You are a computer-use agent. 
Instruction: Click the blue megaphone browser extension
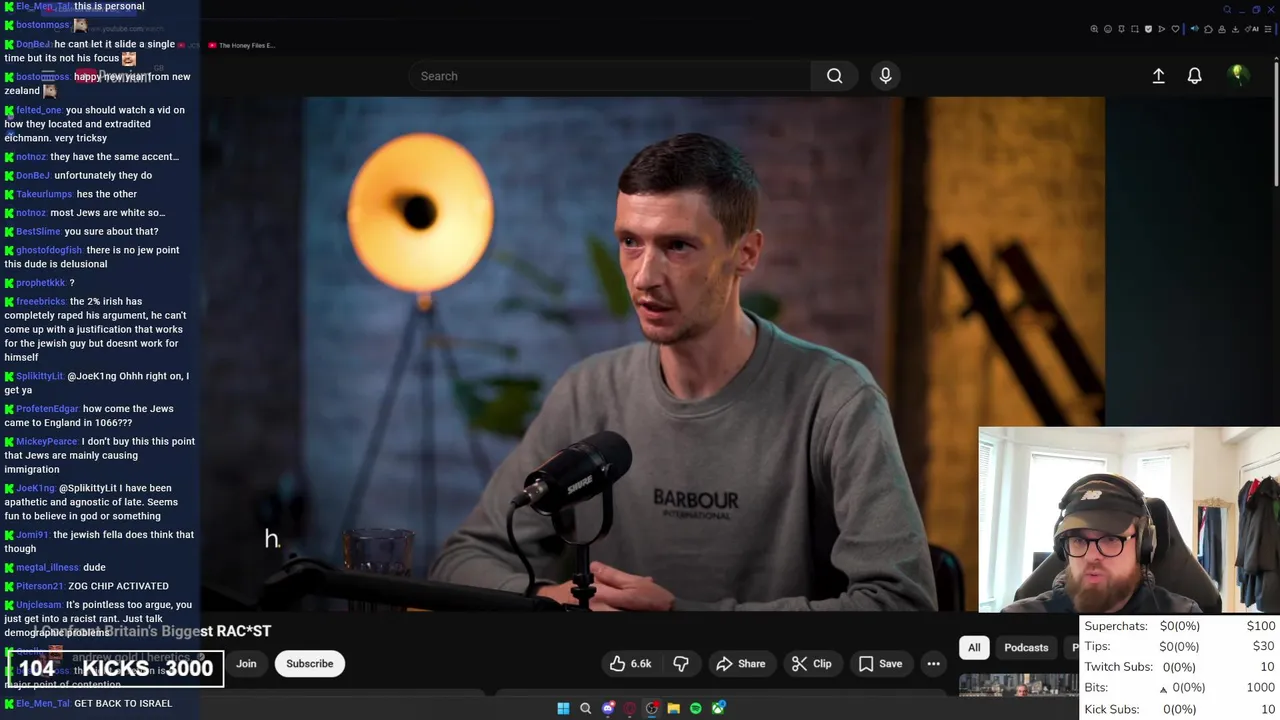[x=1195, y=29]
